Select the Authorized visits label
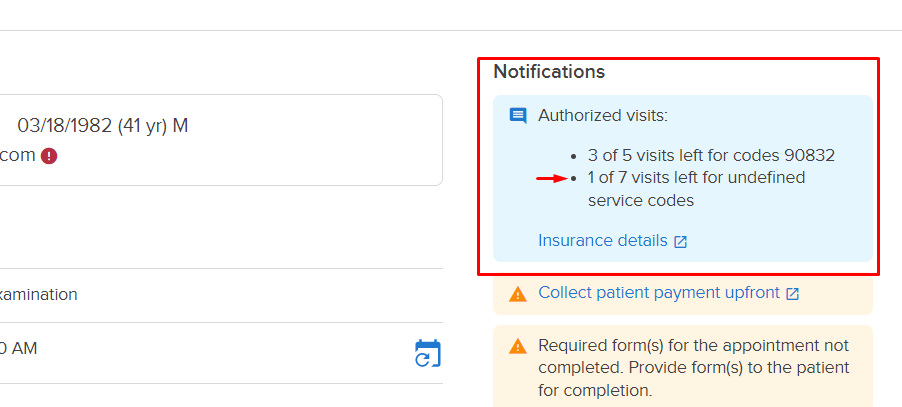This screenshot has width=902, height=407. pos(603,116)
